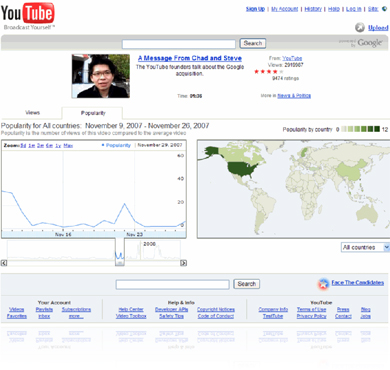Click the Face The Candidates star icon
The image size is (390, 370).
[x=323, y=284]
